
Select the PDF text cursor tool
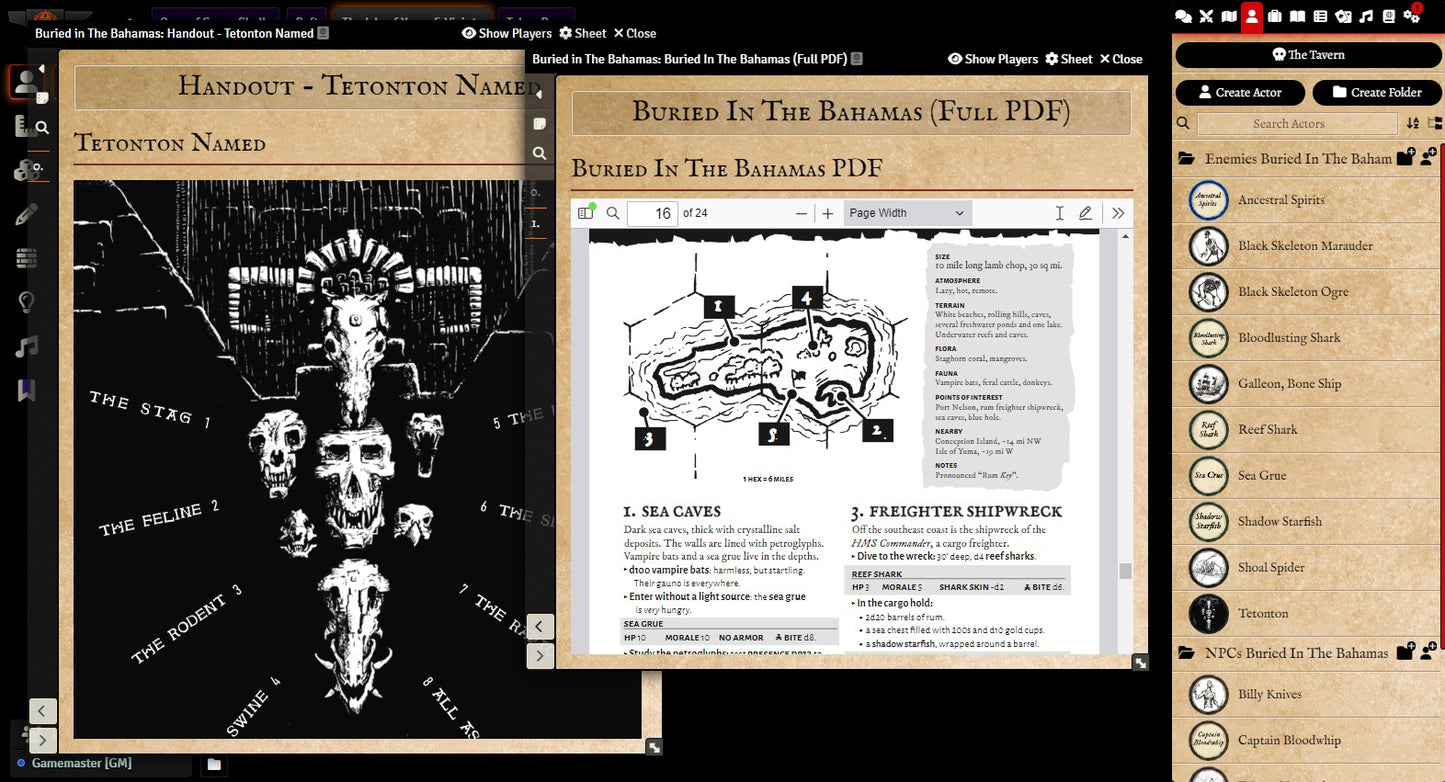[x=1059, y=213]
